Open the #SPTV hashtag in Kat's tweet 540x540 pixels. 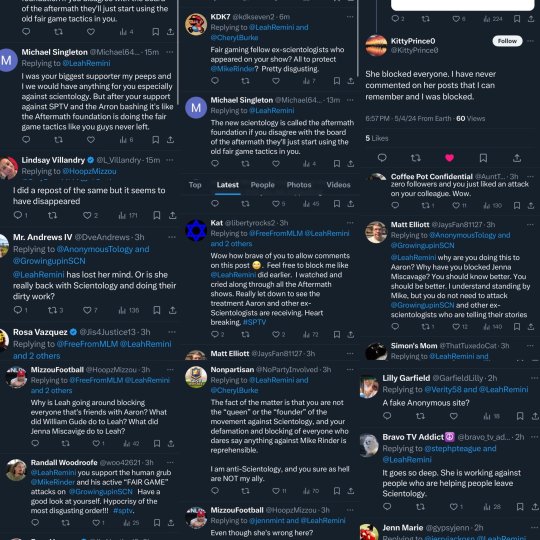coord(255,322)
